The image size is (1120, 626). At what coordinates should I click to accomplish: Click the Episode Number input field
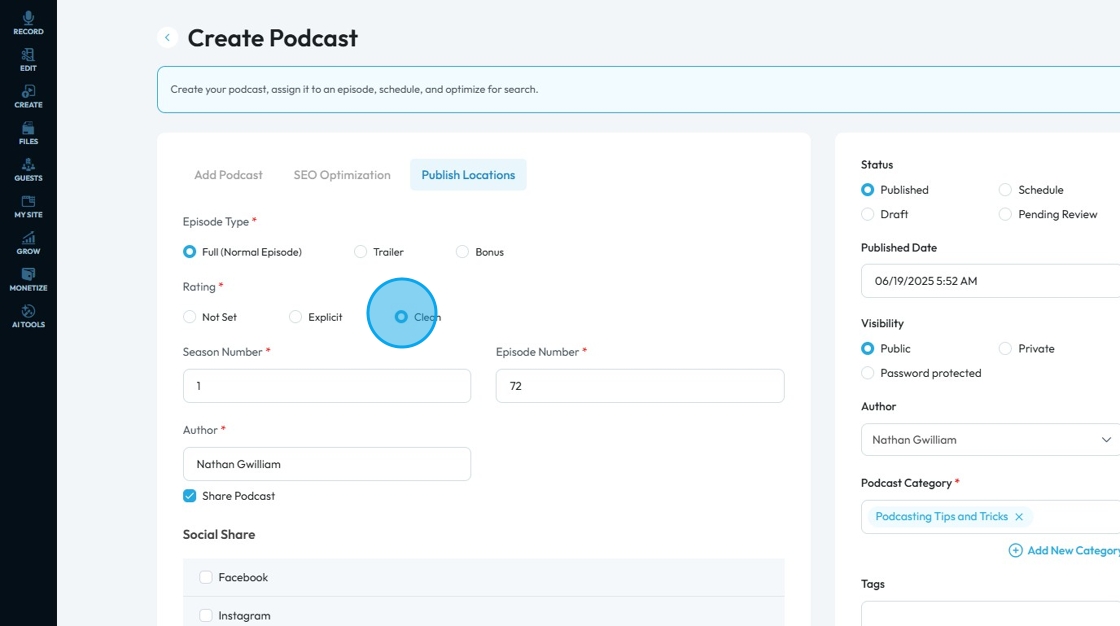click(640, 386)
